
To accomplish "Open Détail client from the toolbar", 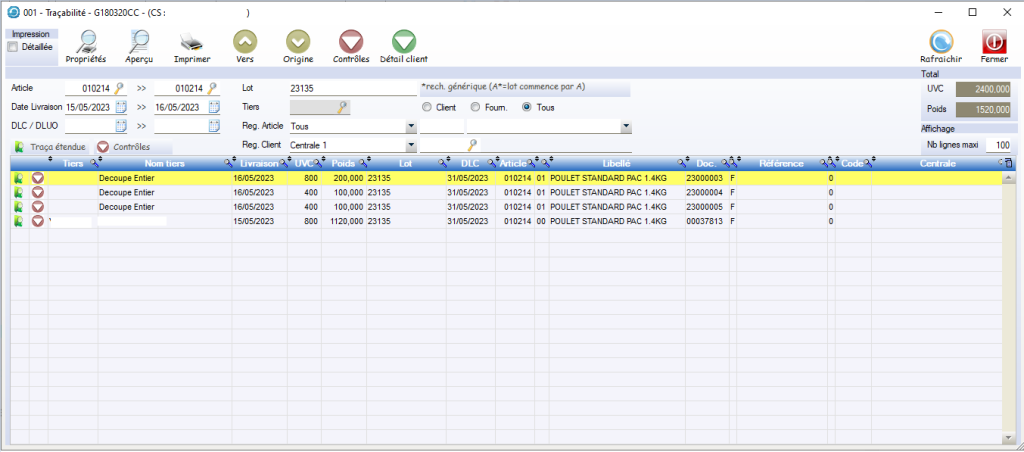I will [x=403, y=42].
